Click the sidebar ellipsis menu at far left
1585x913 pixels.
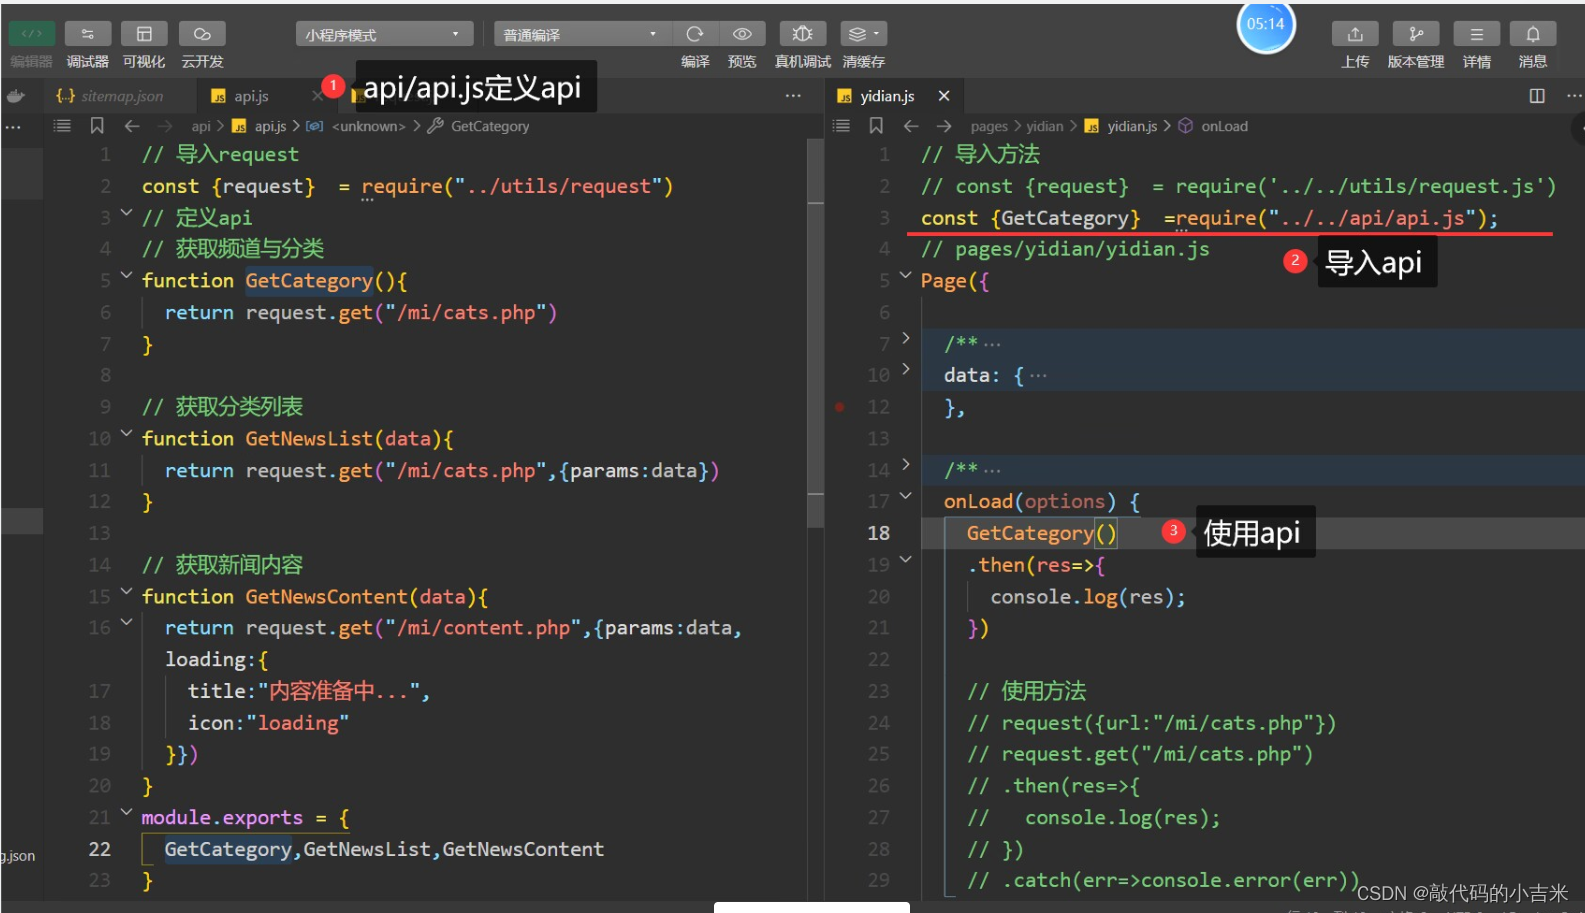(x=13, y=127)
